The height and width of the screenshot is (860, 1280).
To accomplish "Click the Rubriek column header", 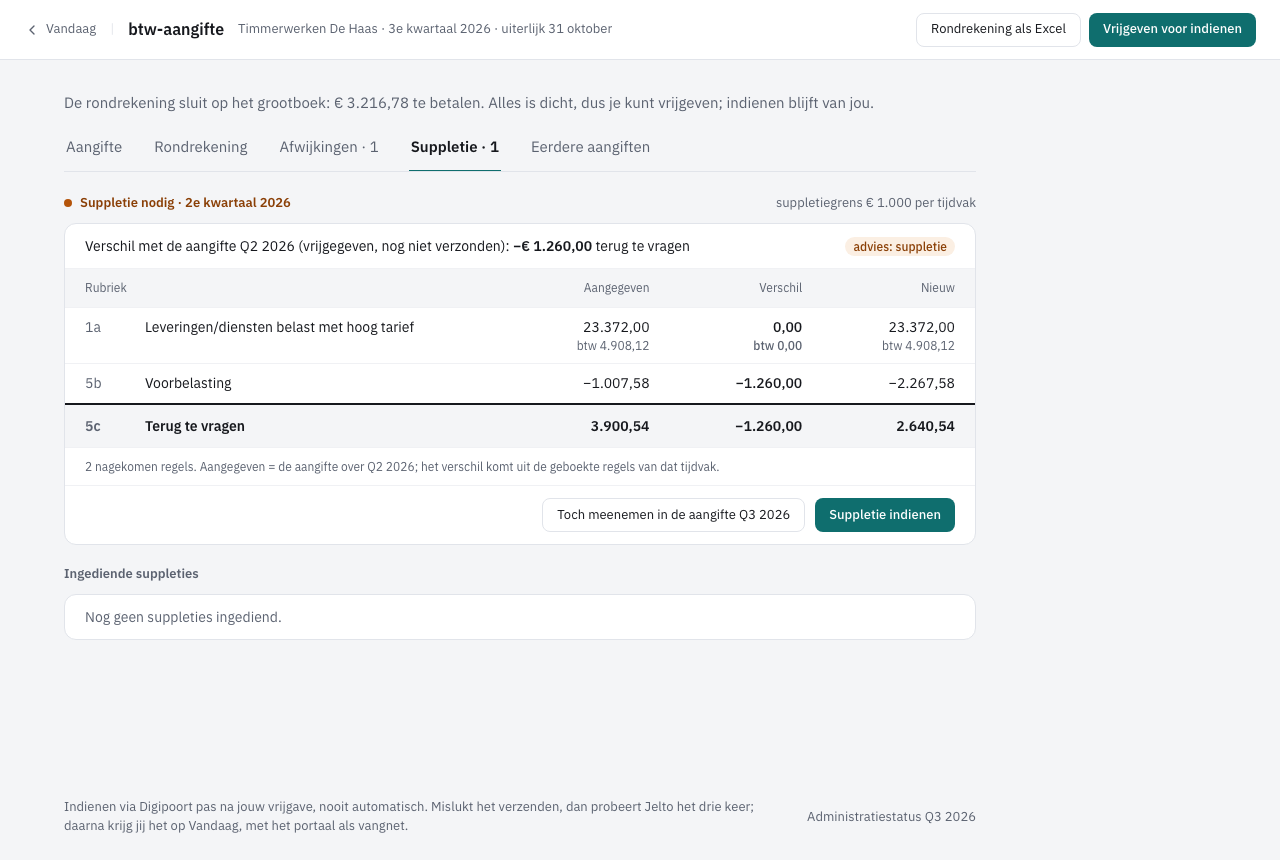I will (106, 288).
